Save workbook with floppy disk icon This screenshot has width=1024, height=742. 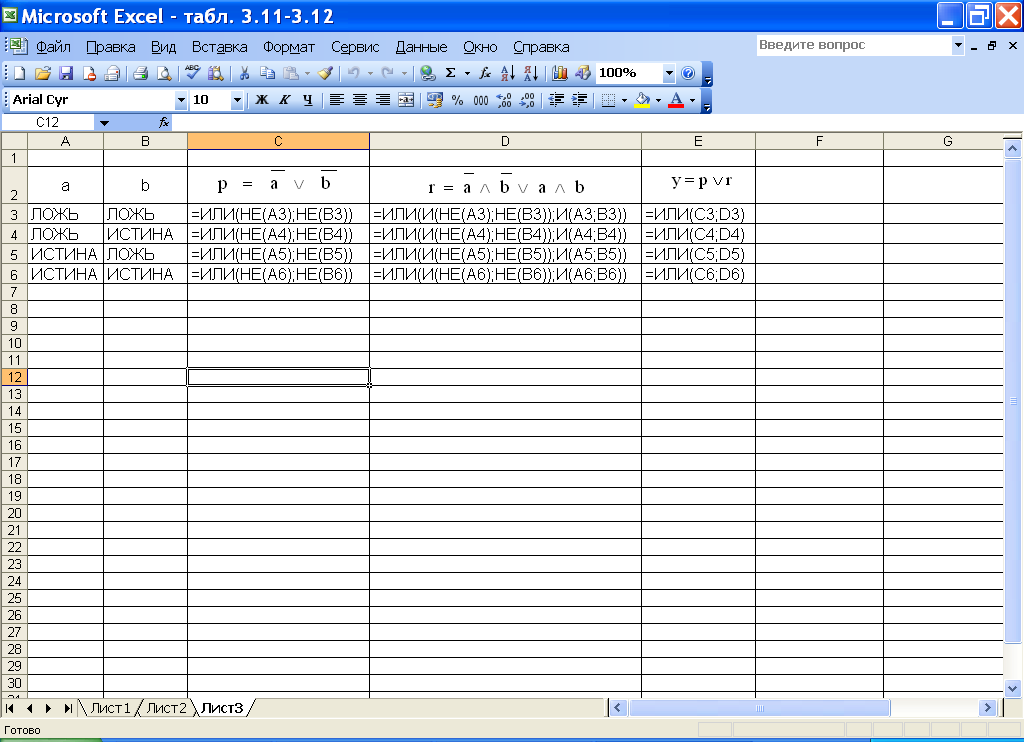coord(66,73)
